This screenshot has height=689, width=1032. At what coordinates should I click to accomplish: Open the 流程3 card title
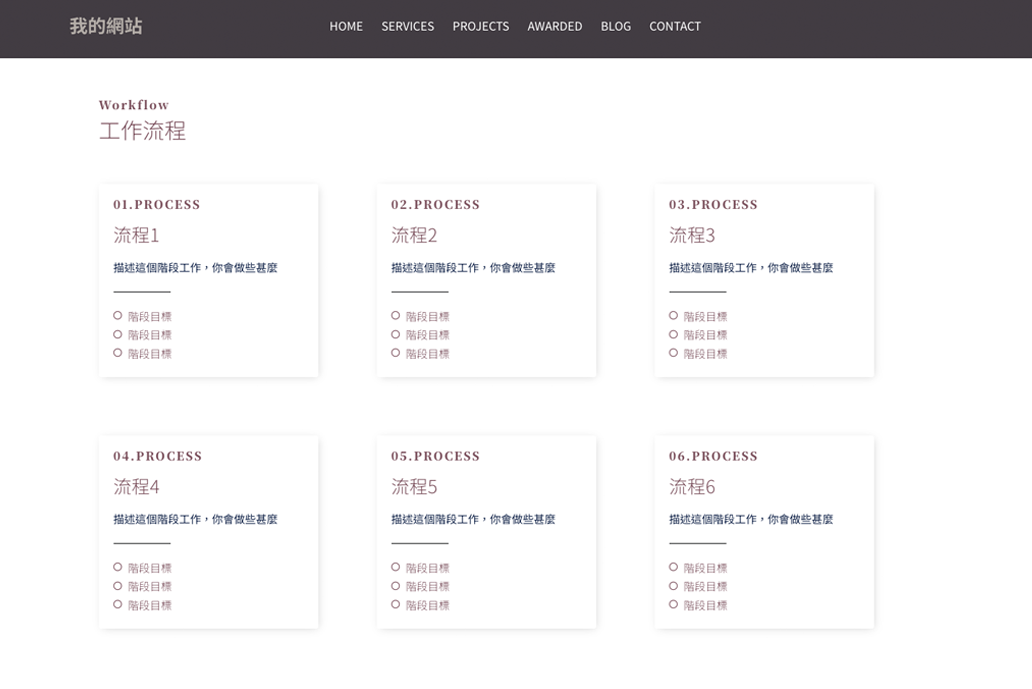click(692, 235)
